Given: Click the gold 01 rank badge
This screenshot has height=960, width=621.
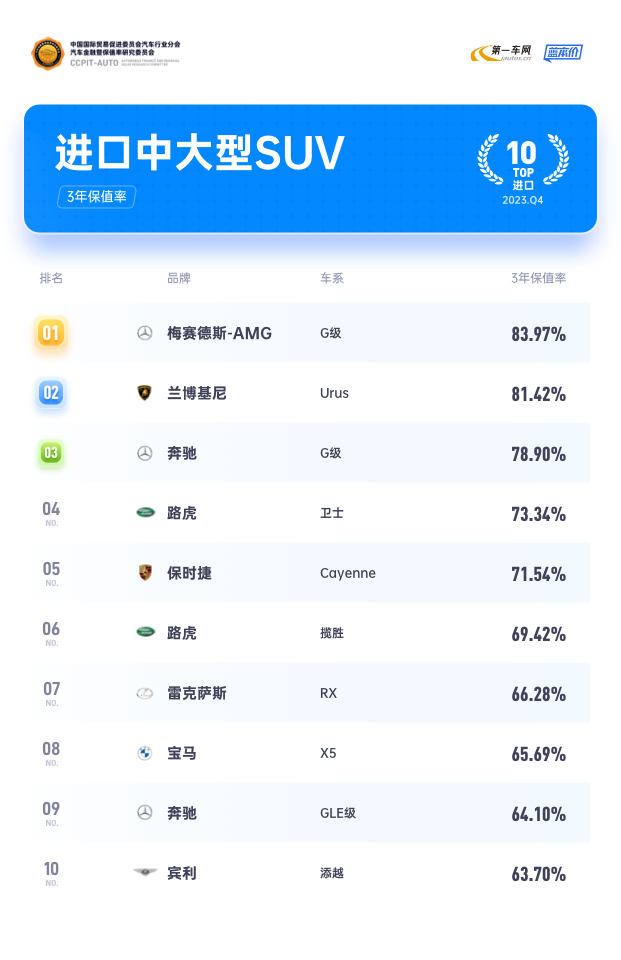Looking at the screenshot, I should click(51, 333).
